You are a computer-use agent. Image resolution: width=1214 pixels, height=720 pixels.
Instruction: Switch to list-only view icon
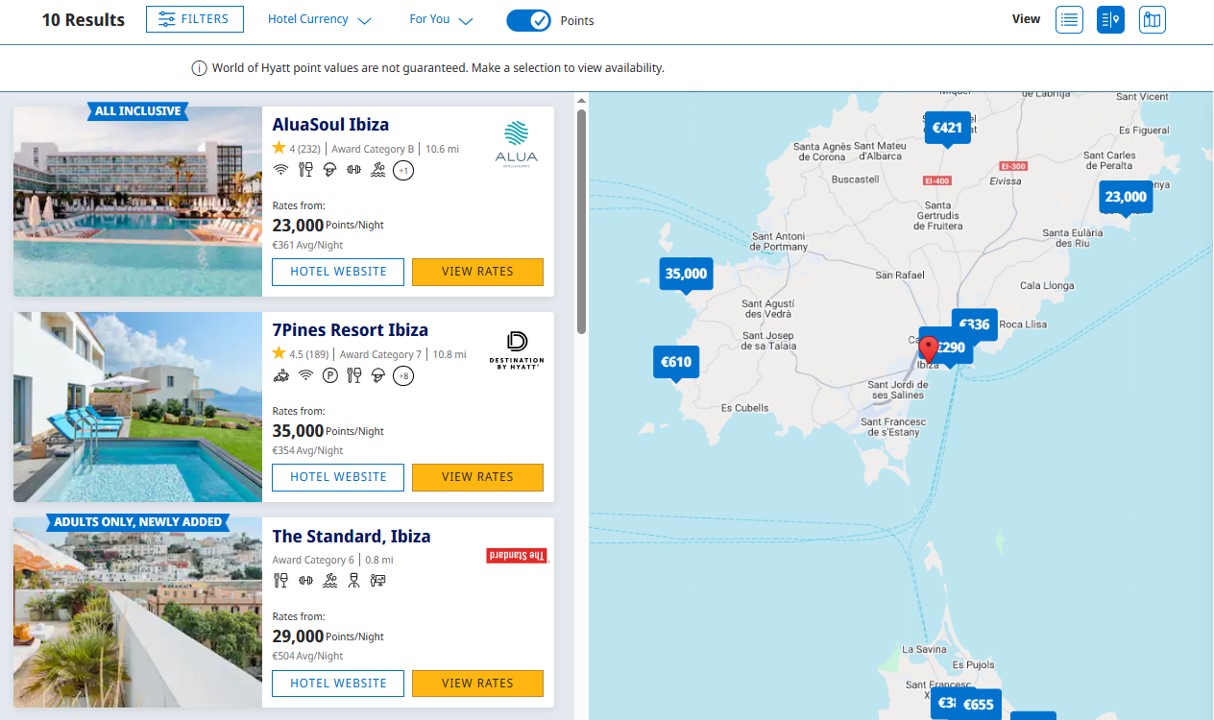(1069, 20)
